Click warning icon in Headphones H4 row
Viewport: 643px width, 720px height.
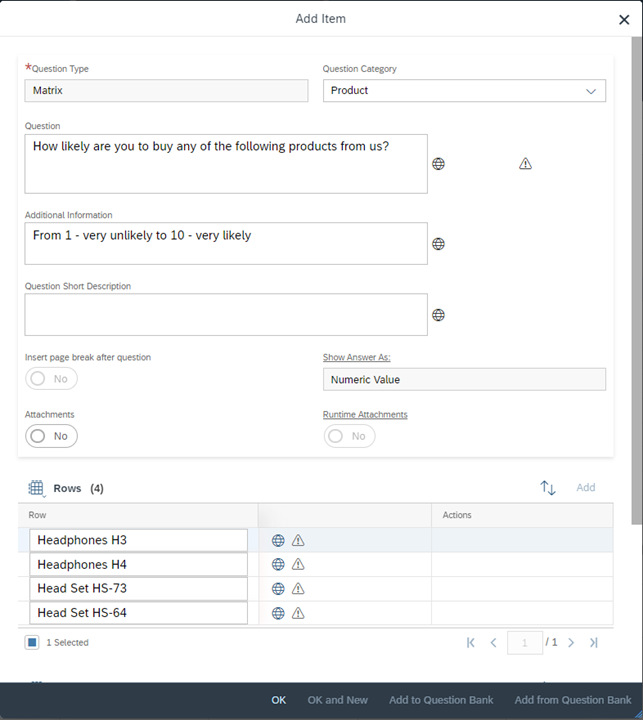298,564
